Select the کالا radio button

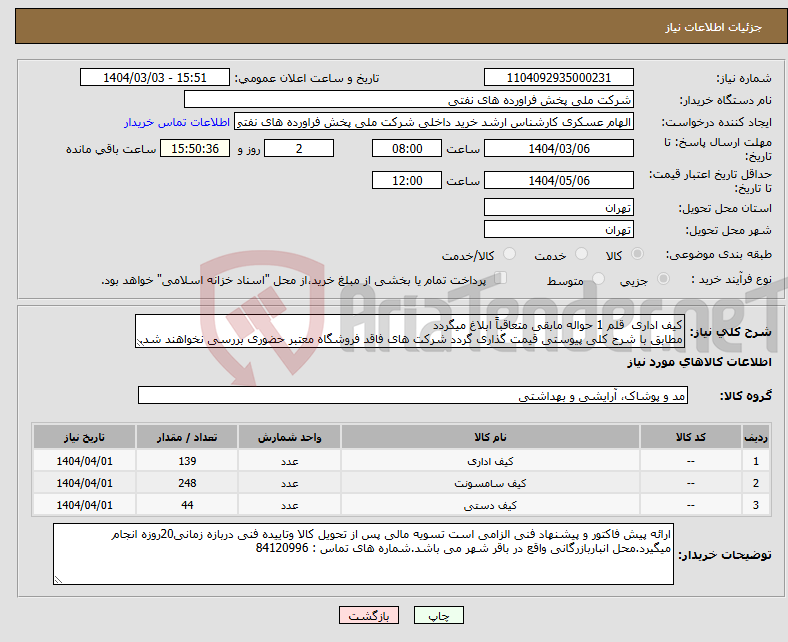637,254
